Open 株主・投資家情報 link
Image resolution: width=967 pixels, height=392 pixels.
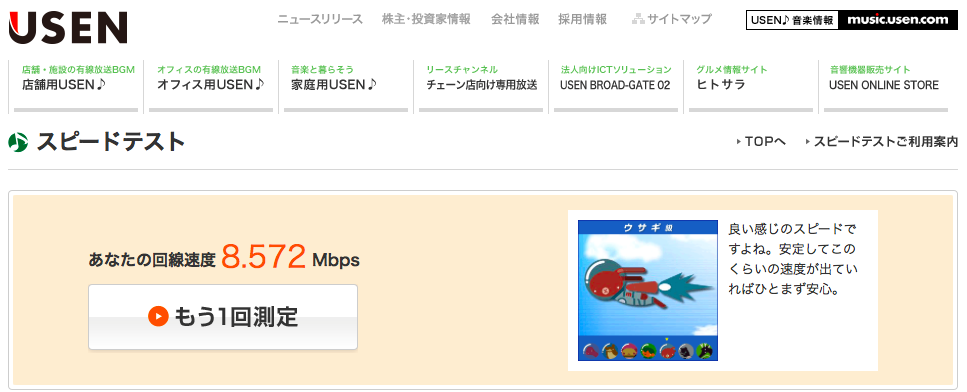[x=426, y=19]
